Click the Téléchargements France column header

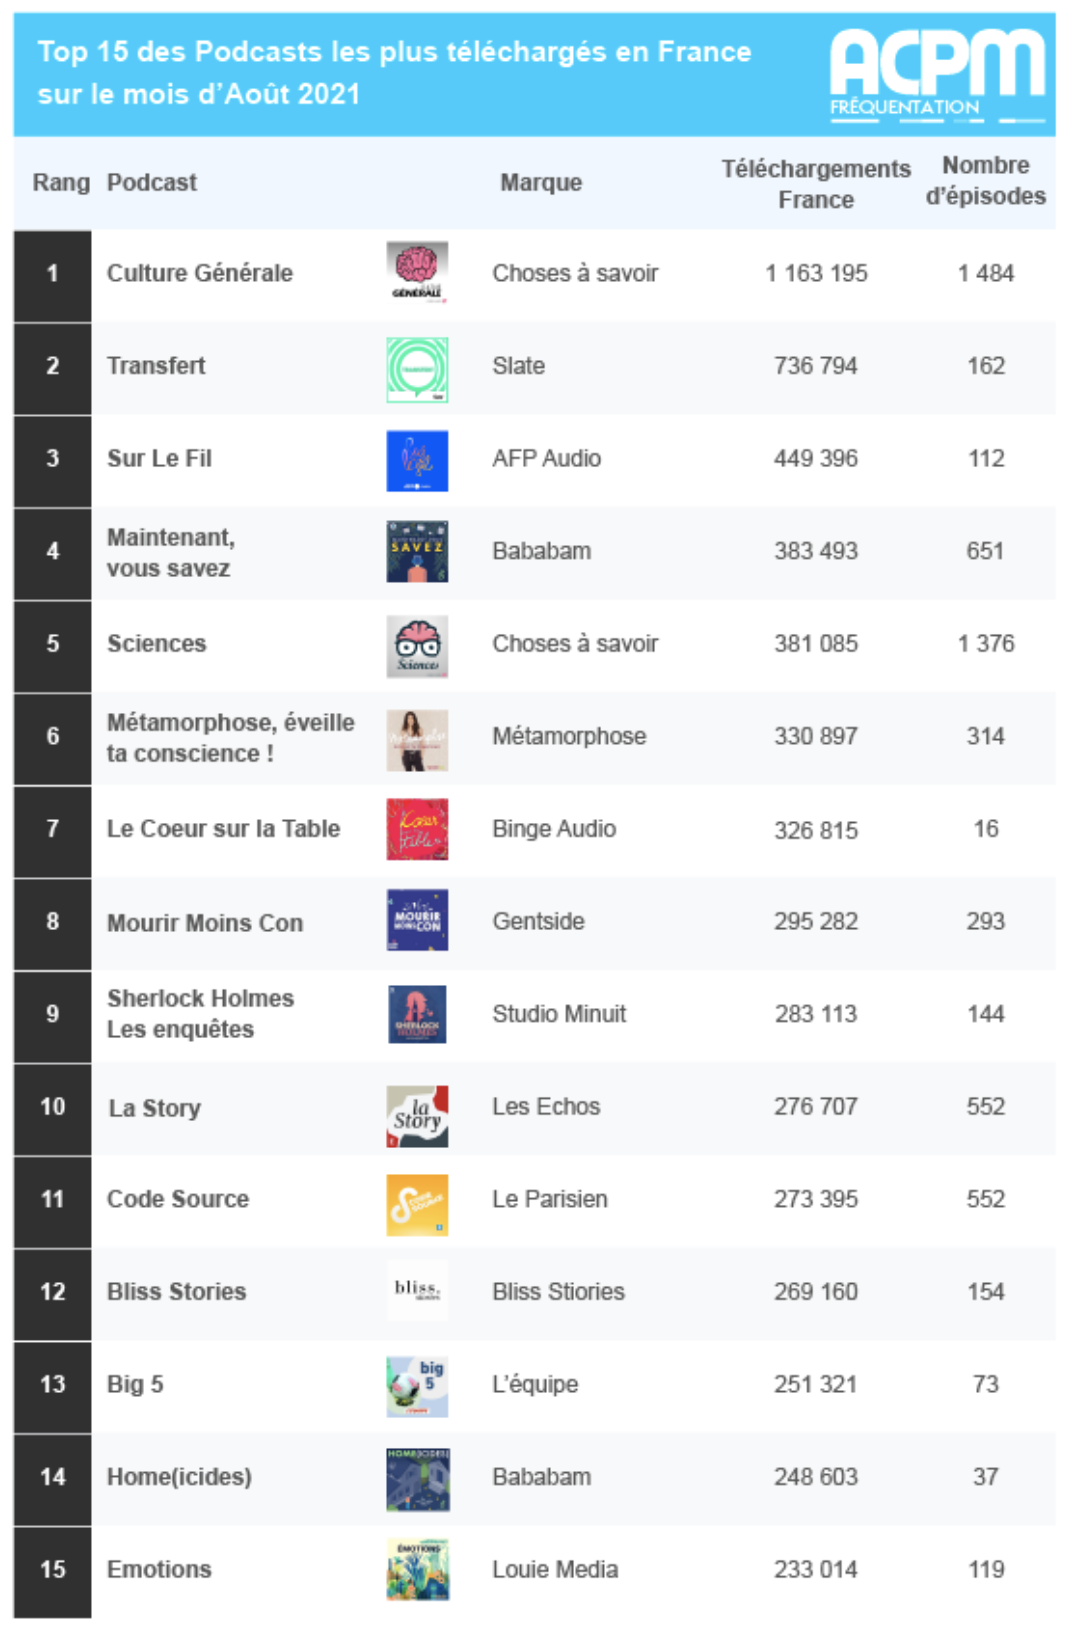tap(816, 184)
